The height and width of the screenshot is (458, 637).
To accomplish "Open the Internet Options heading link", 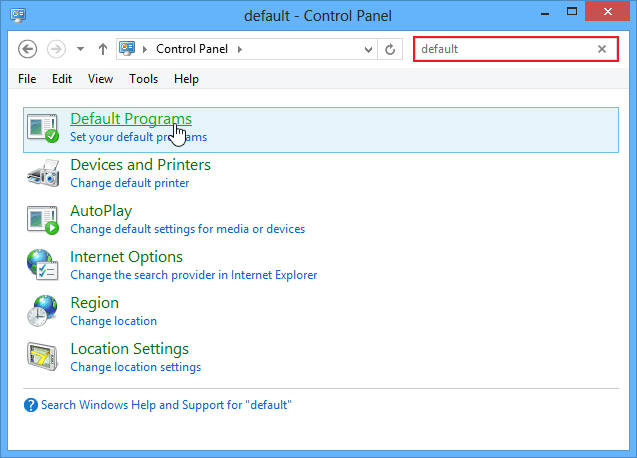I will coord(126,257).
